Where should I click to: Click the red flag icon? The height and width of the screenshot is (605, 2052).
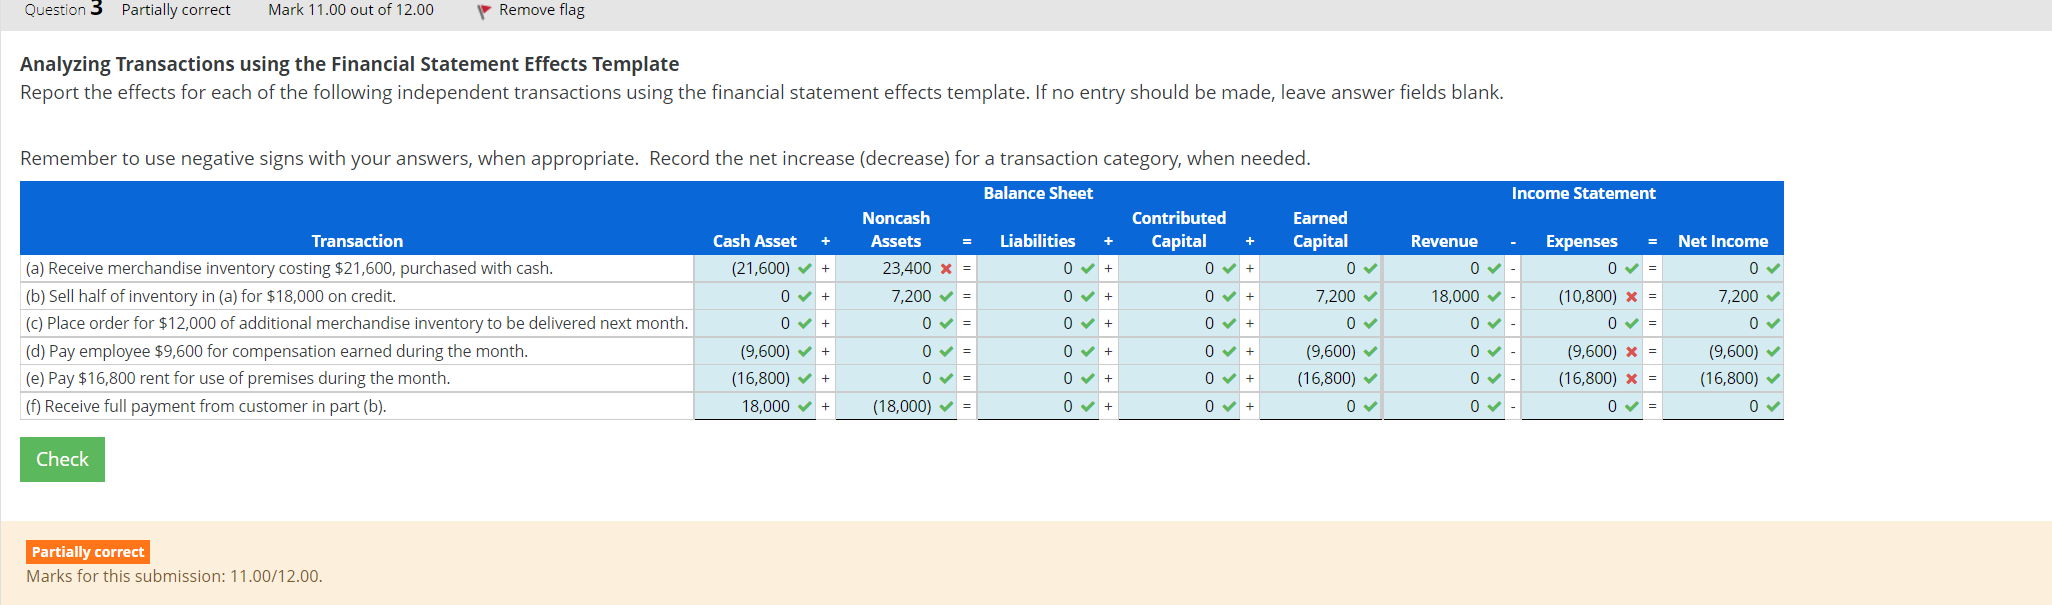point(484,11)
